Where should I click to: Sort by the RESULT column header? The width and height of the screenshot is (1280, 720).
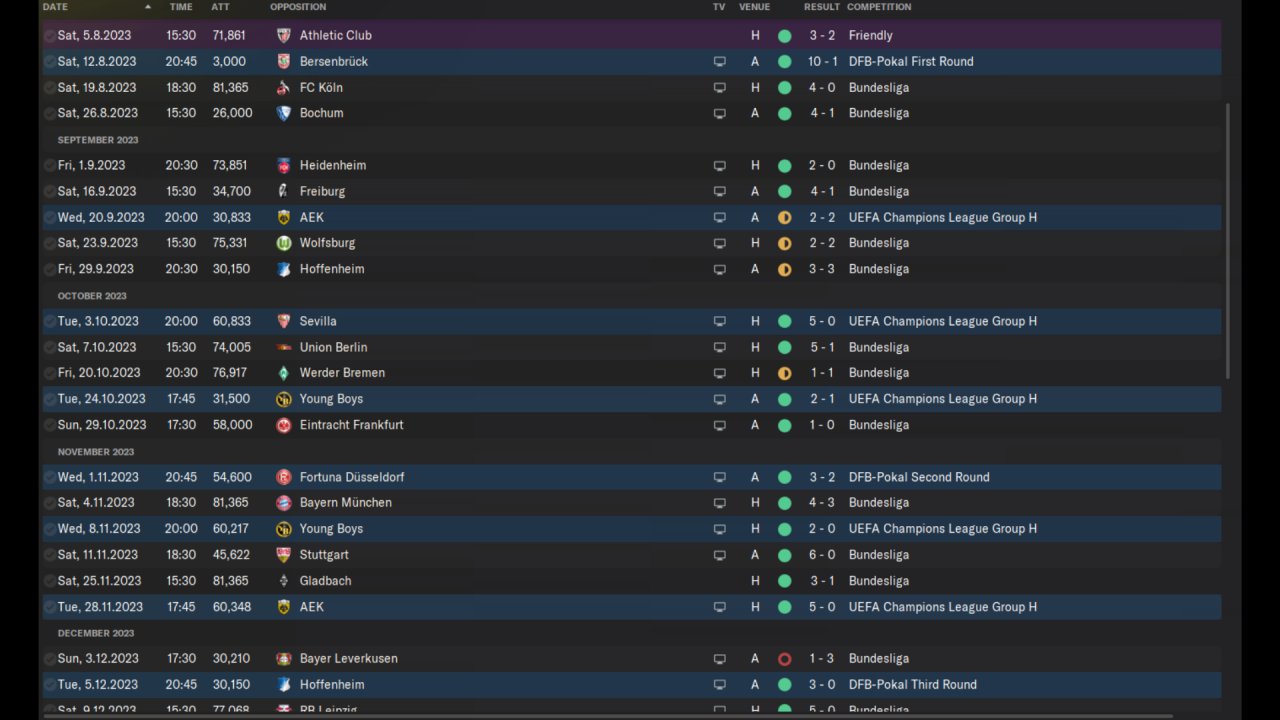821,7
